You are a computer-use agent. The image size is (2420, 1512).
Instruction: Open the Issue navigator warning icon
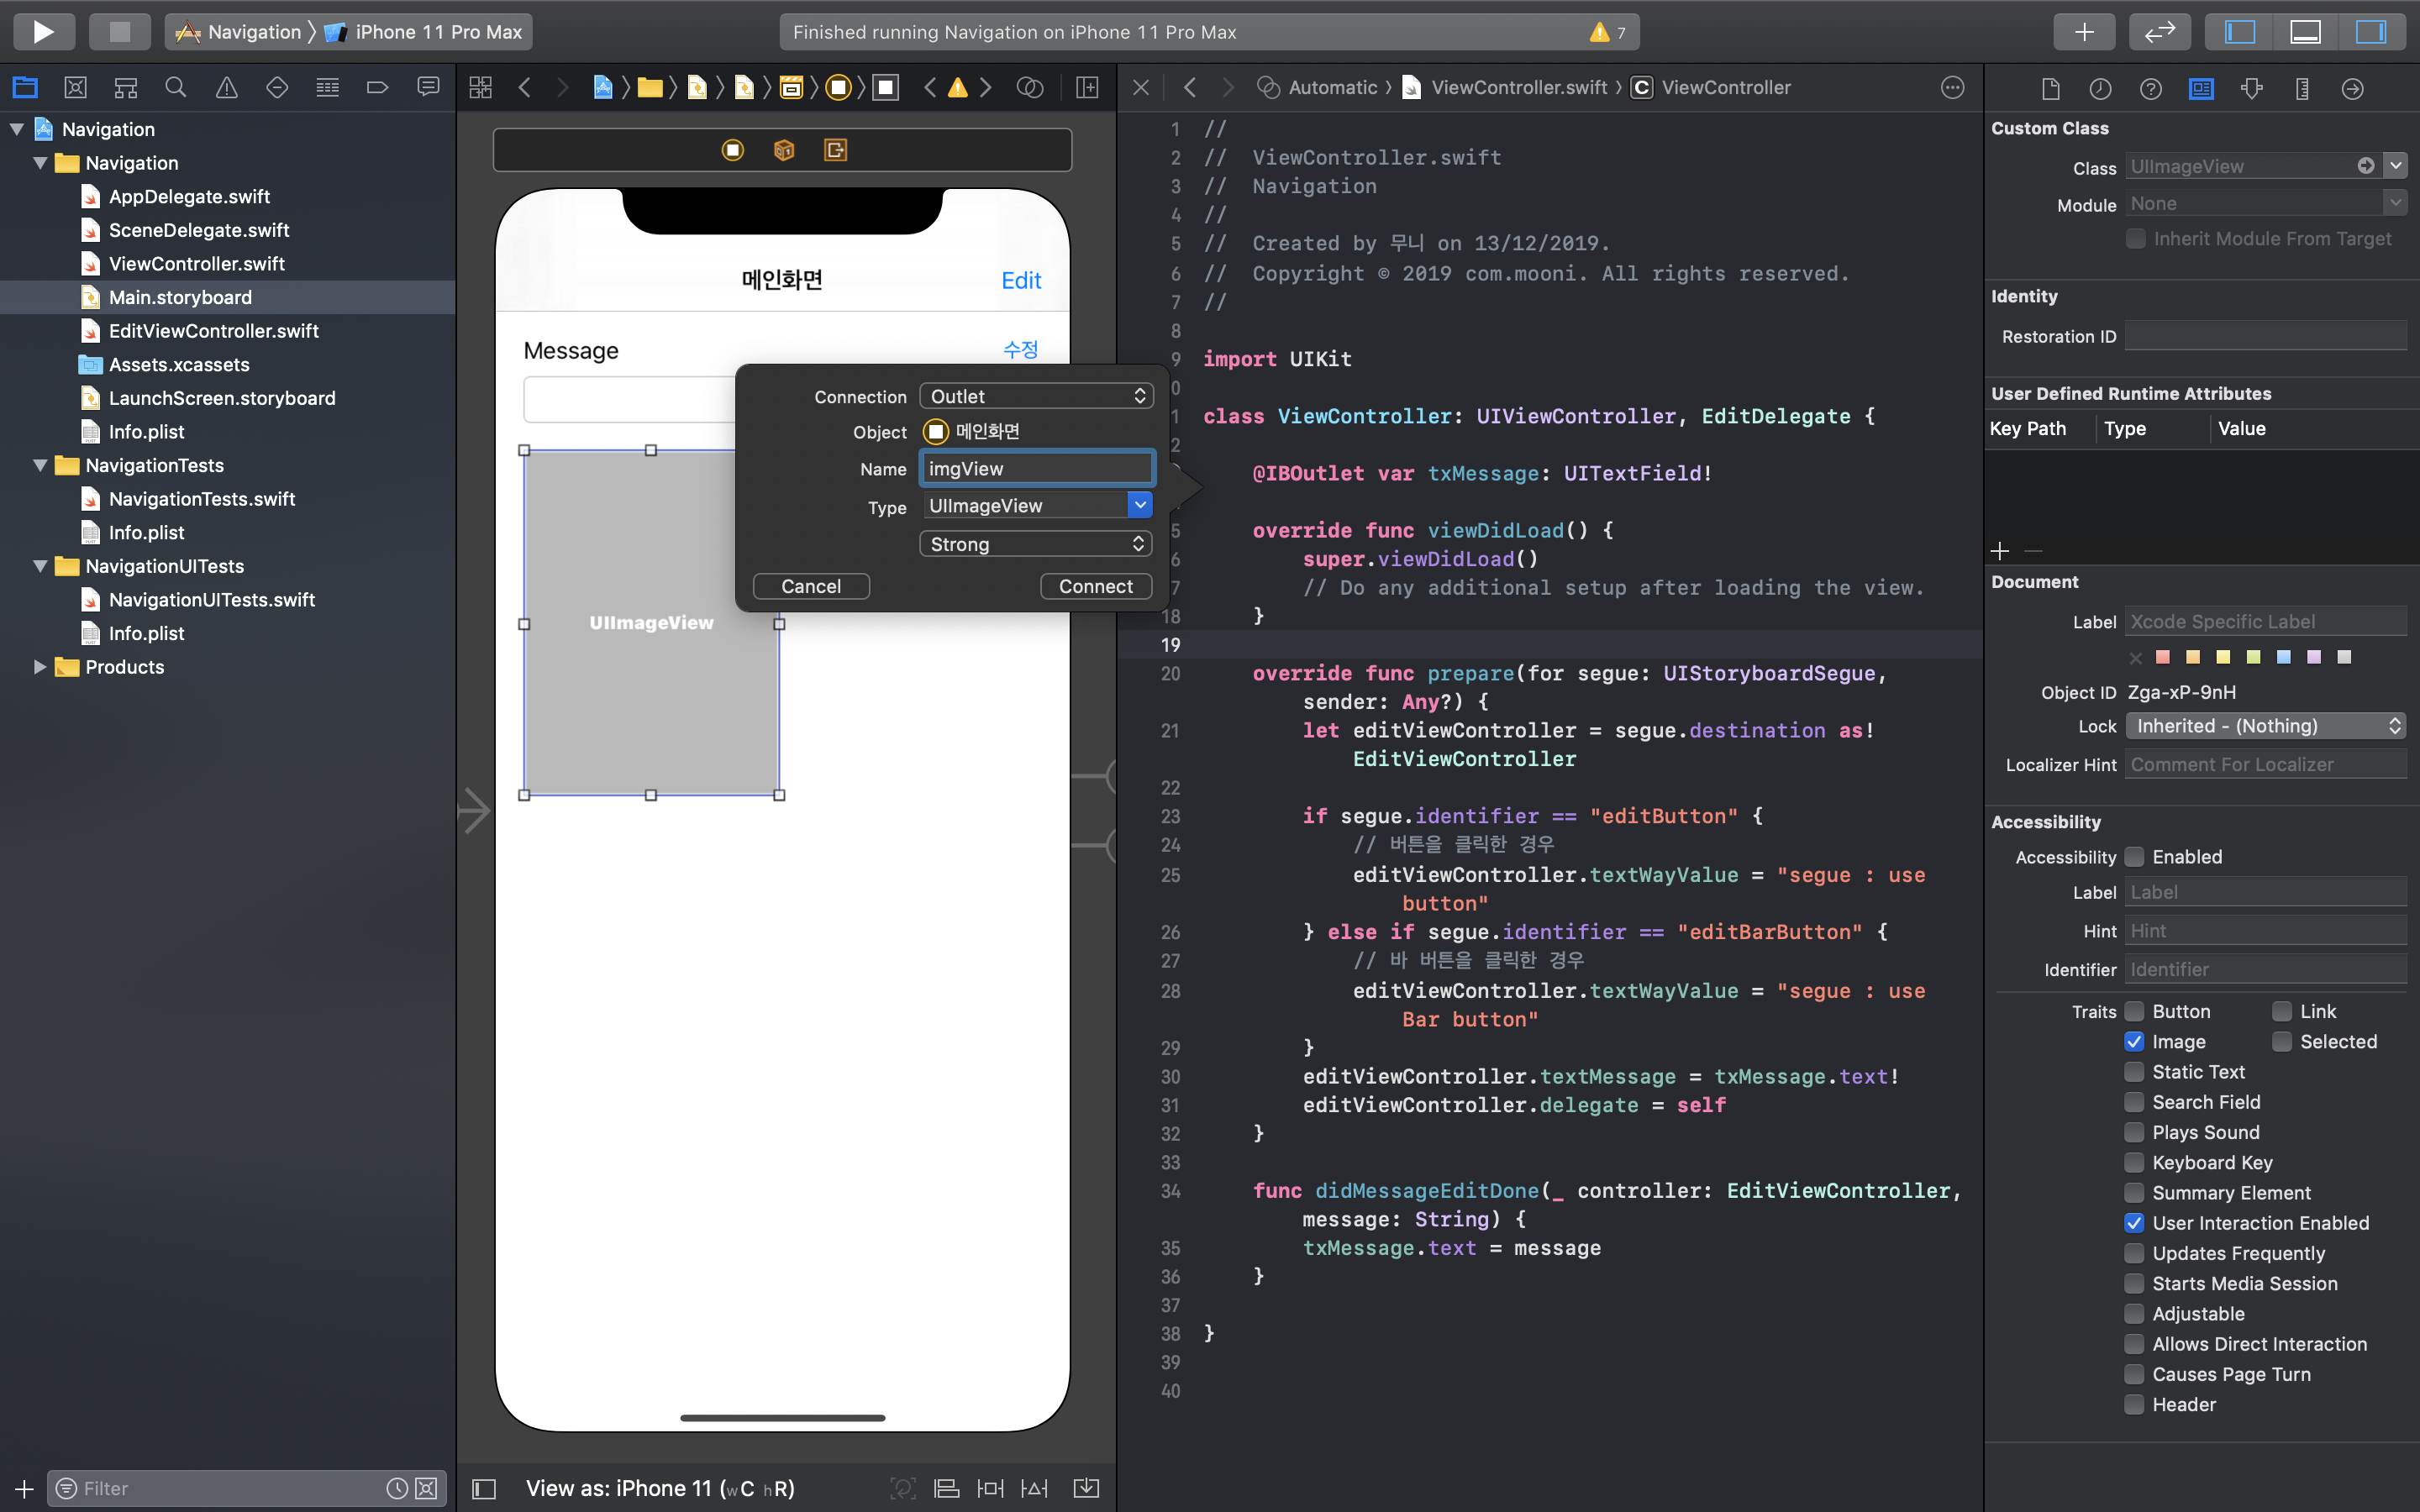(x=227, y=88)
